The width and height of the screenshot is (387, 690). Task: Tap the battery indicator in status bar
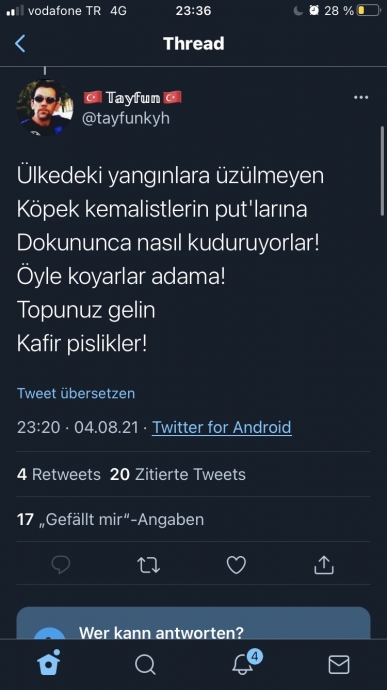tap(369, 11)
